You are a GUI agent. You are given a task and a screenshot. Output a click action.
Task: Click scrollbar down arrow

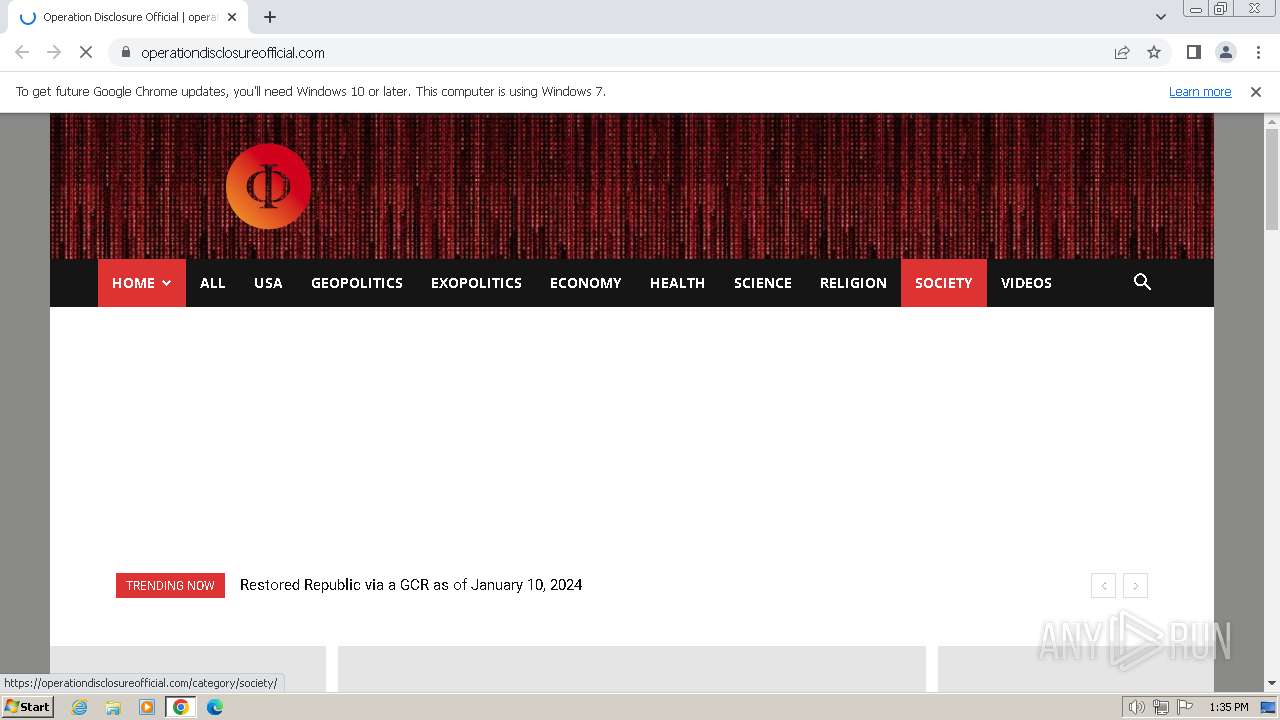(1272, 683)
